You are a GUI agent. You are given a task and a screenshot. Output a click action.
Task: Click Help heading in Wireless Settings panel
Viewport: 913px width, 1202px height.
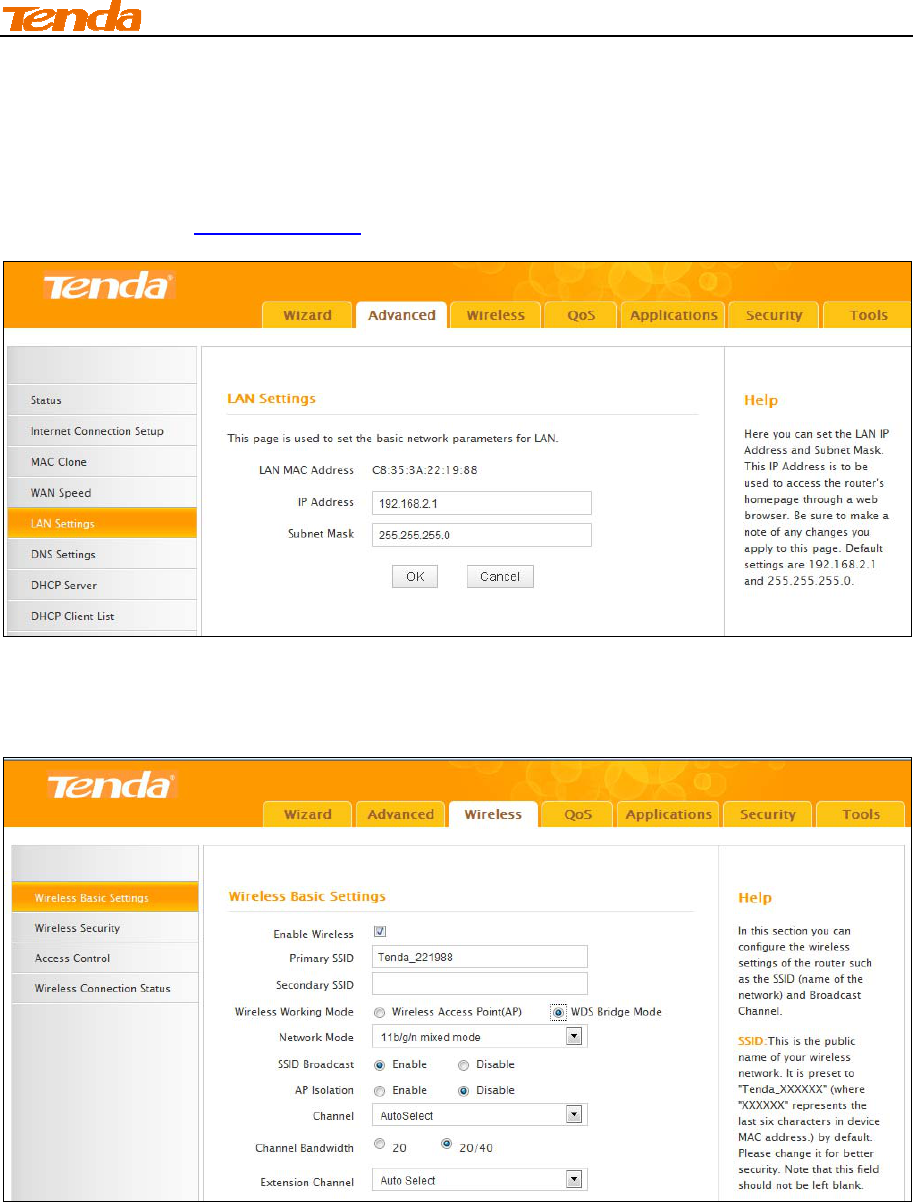coord(755,898)
